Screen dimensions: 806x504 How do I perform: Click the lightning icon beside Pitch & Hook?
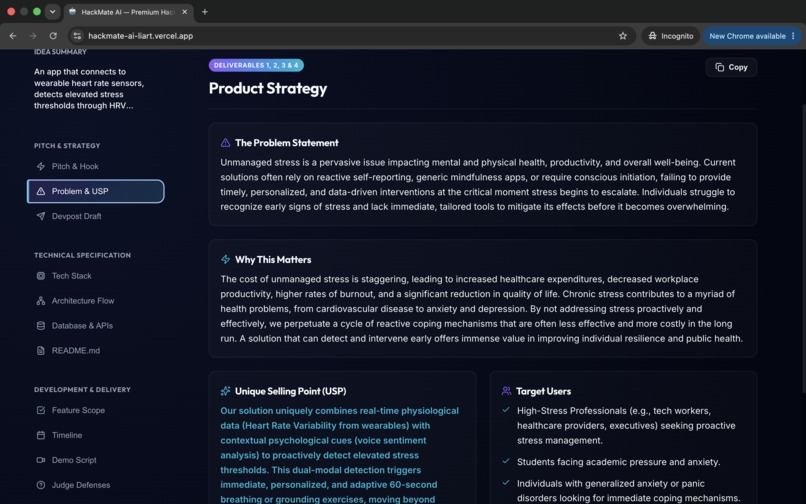point(41,166)
